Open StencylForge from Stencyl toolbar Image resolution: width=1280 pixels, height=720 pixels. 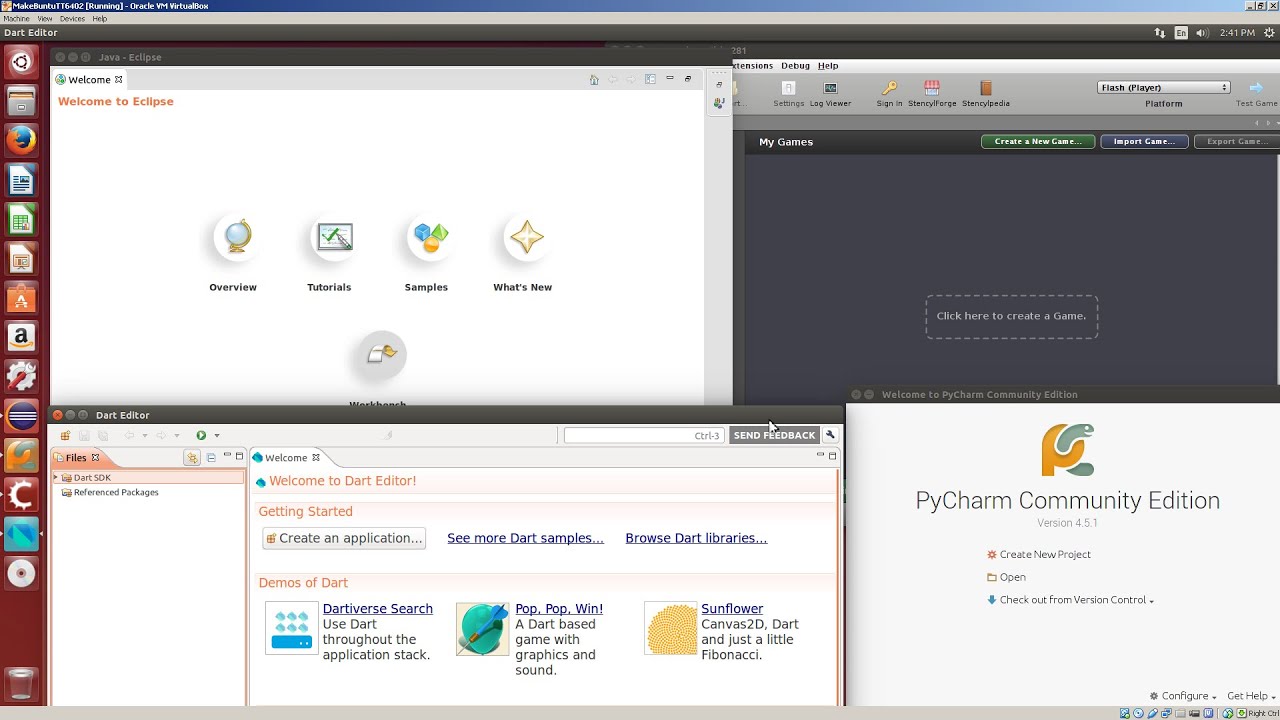(932, 88)
